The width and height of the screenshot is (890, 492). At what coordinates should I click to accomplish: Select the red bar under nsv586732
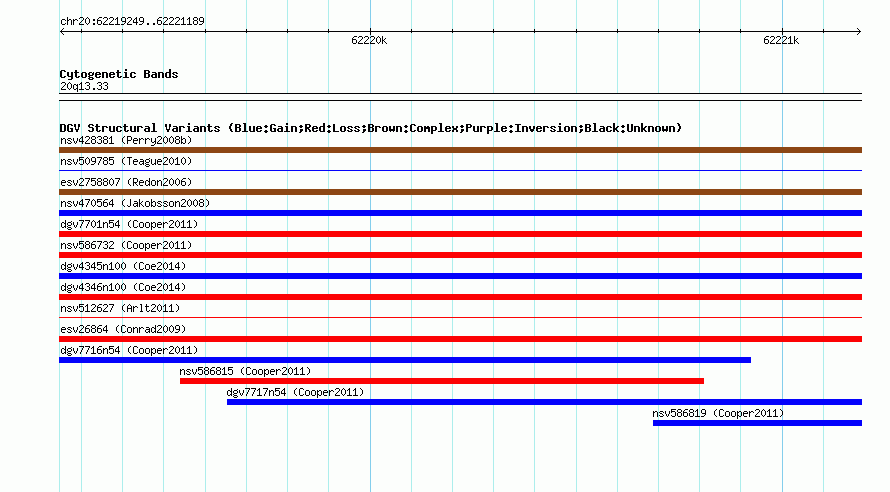pyautogui.click(x=460, y=255)
